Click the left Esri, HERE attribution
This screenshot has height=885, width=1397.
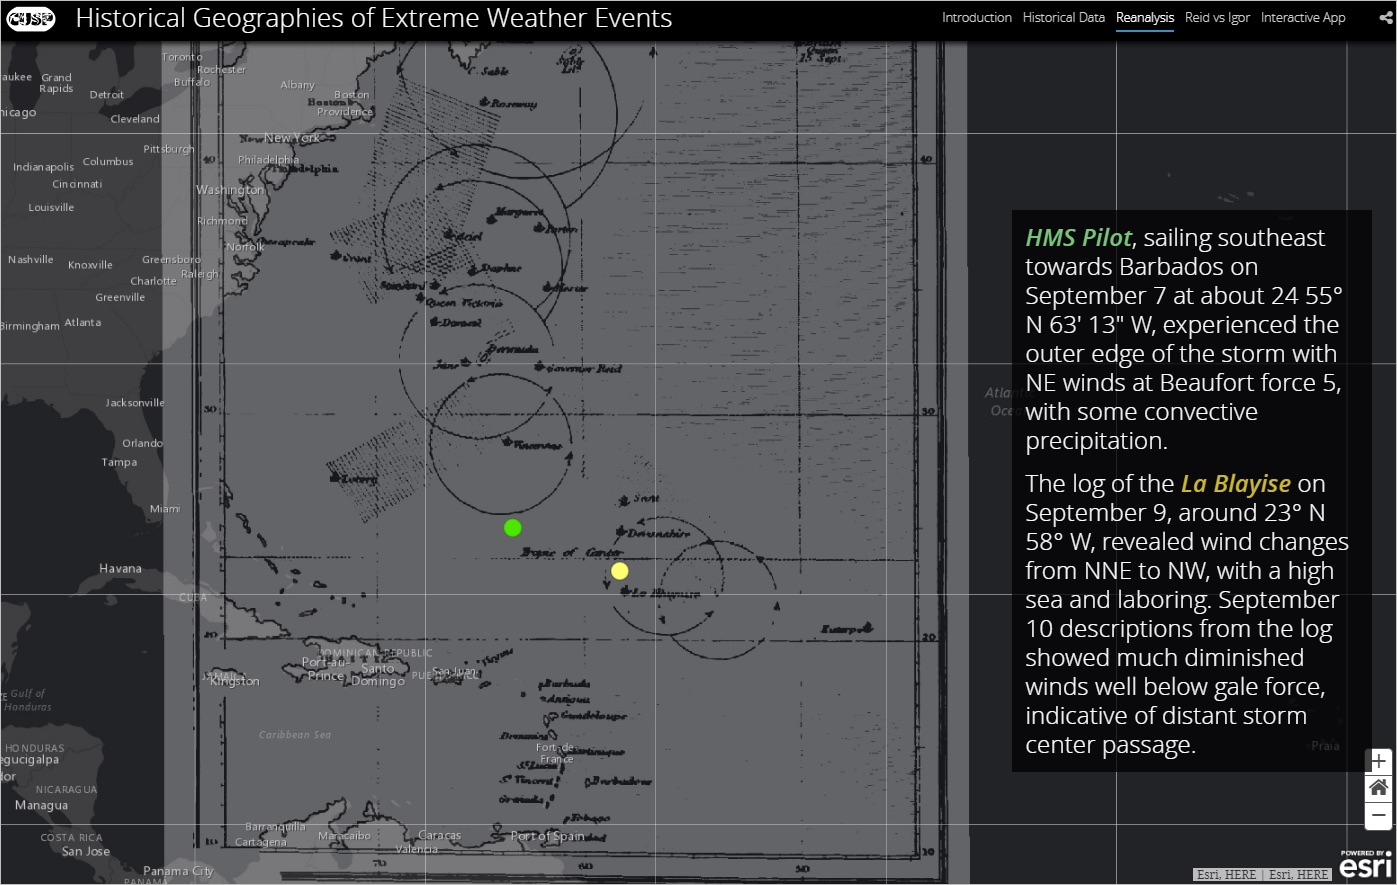[x=1226, y=875]
